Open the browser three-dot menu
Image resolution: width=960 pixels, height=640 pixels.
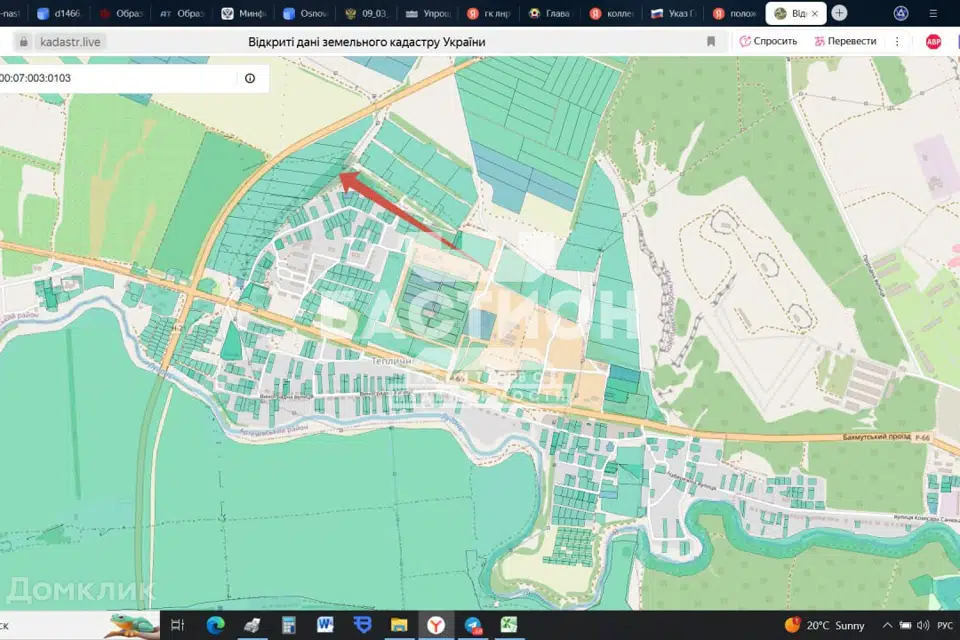click(897, 41)
